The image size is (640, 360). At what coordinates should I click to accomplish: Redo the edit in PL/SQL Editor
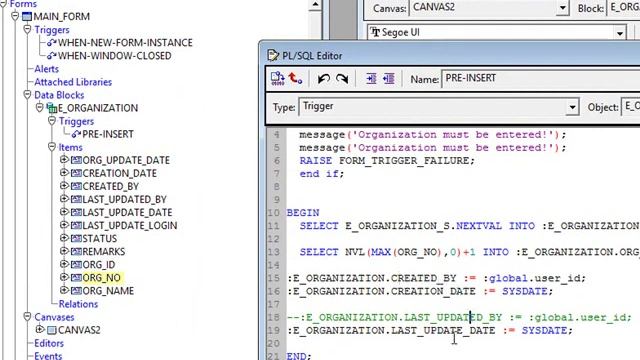pyautogui.click(x=342, y=78)
